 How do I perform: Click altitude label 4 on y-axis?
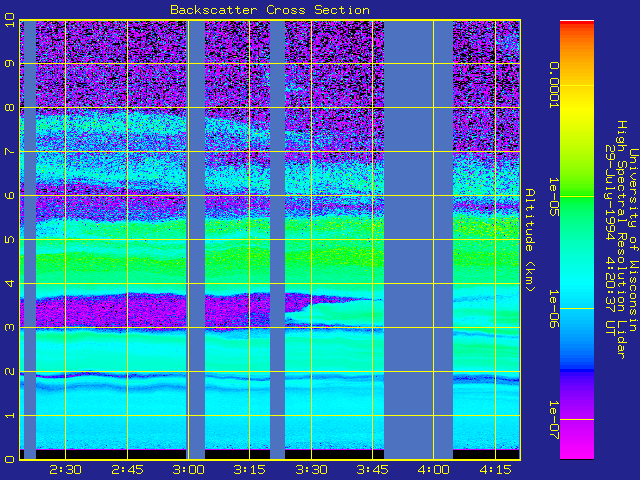click(x=10, y=283)
